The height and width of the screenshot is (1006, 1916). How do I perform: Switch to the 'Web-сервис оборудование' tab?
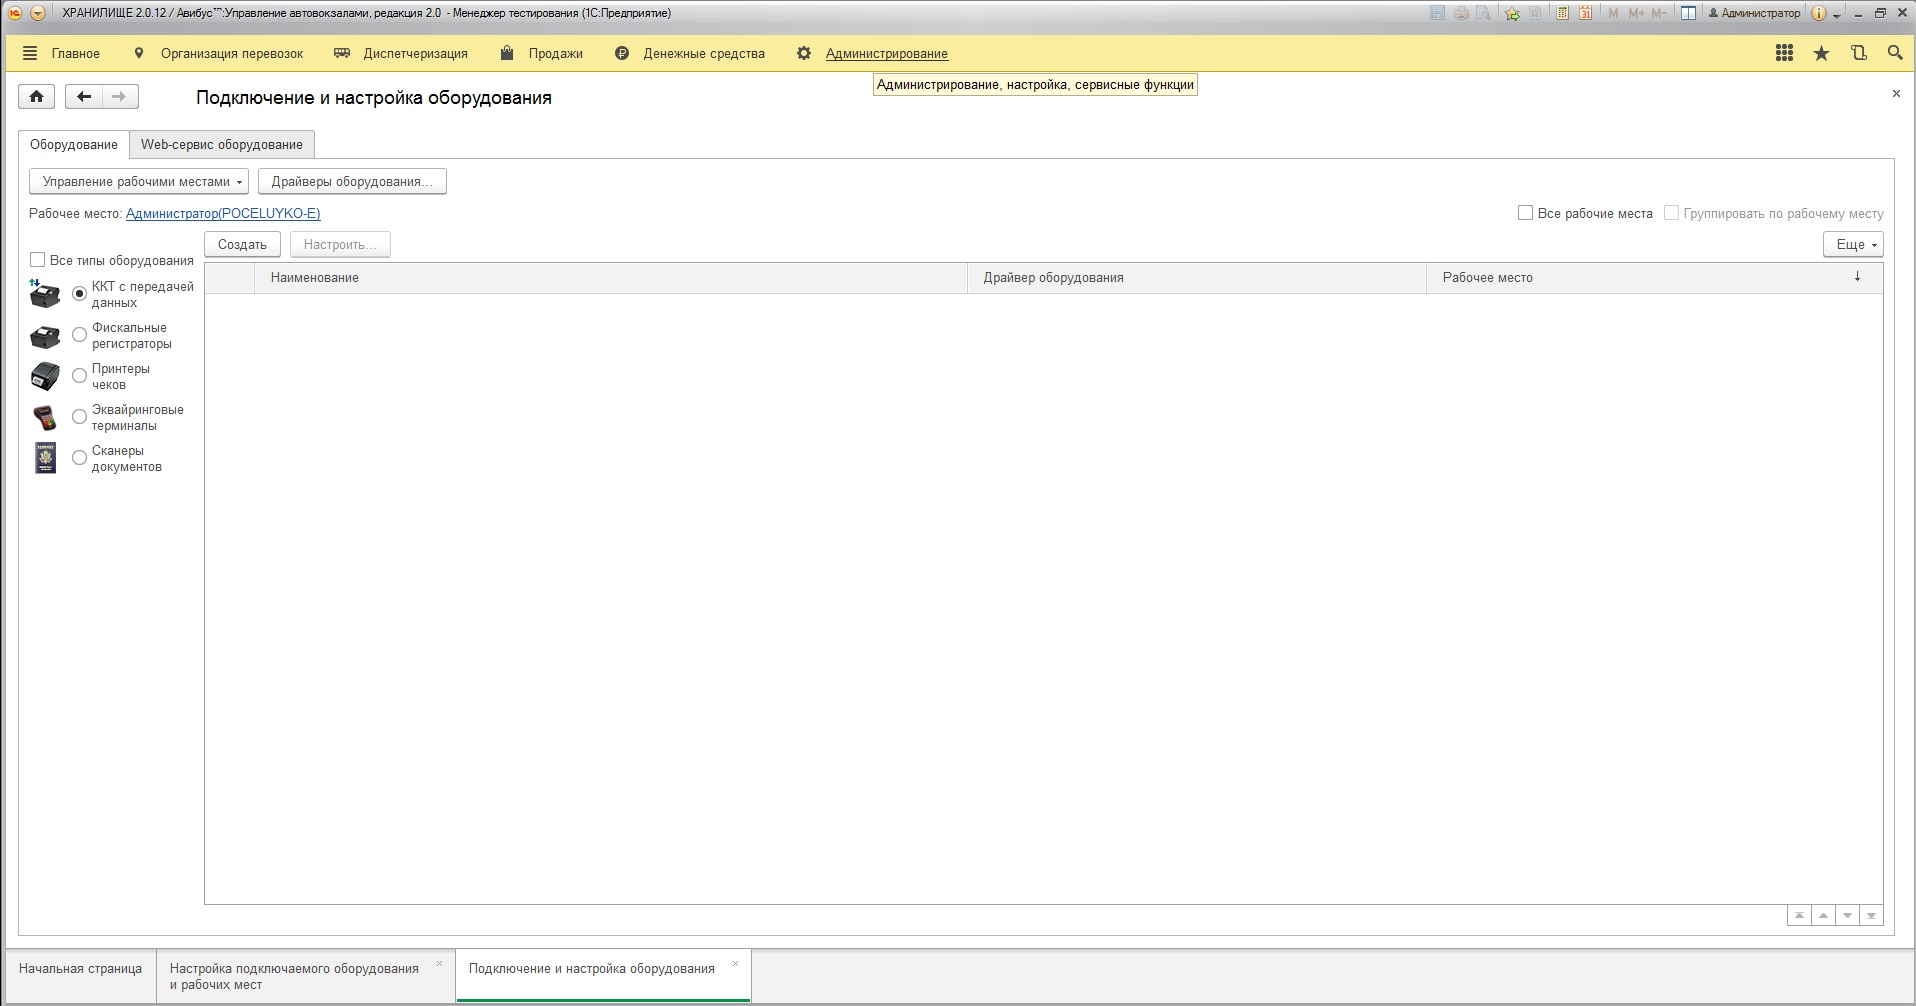click(x=221, y=144)
